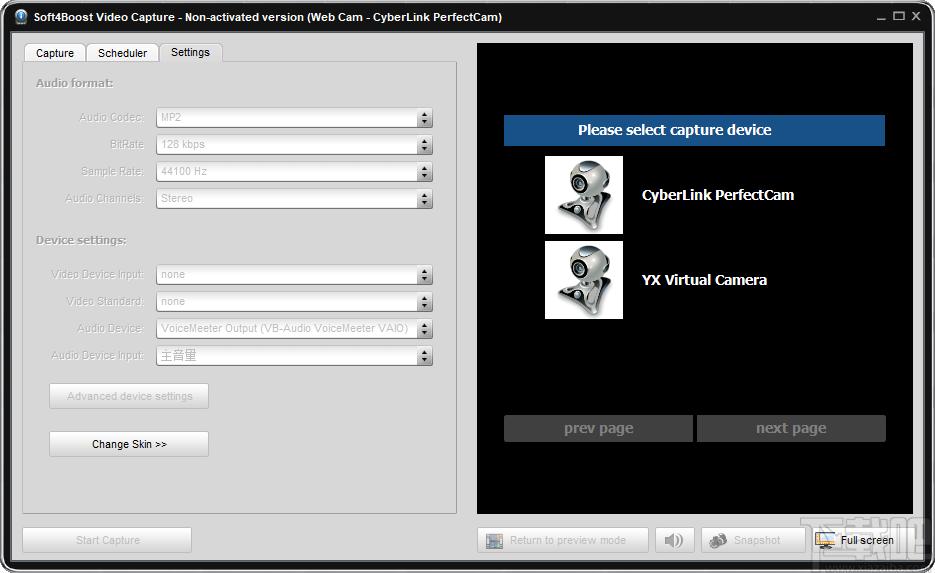
Task: Select the CyberLink PerfectCam webcam icon
Action: click(x=584, y=195)
